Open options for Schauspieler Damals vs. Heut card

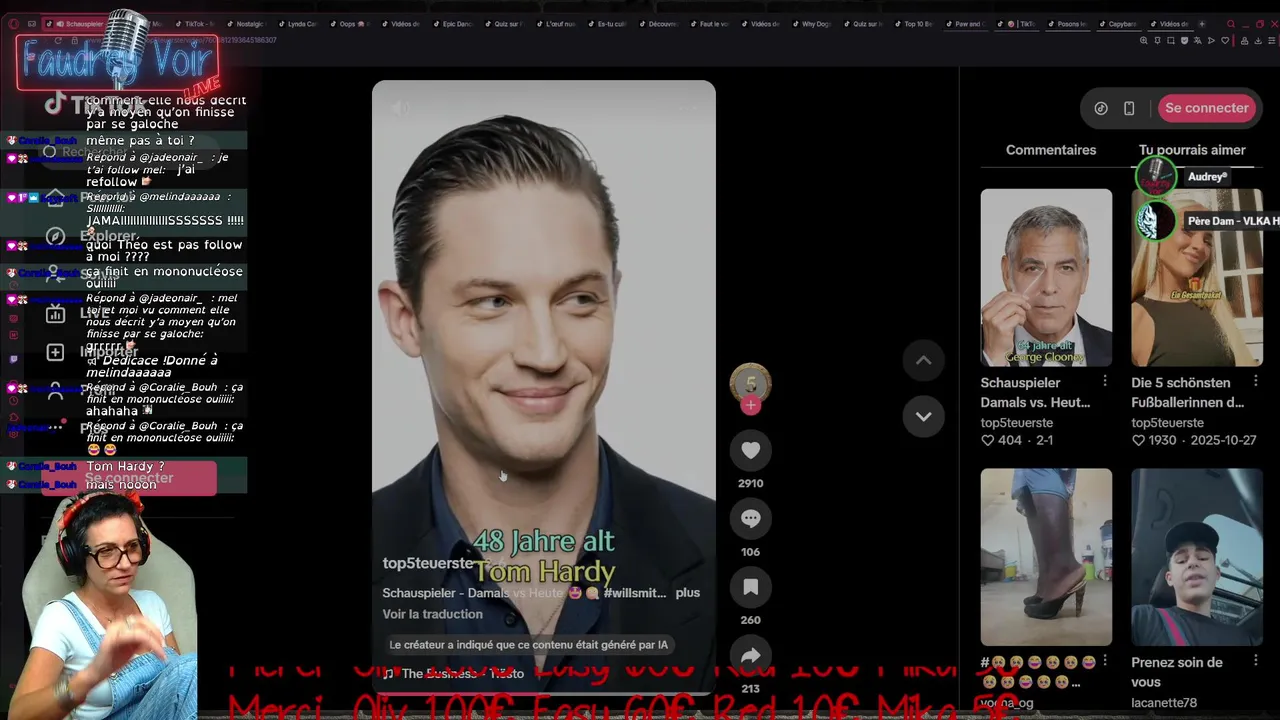(x=1105, y=381)
